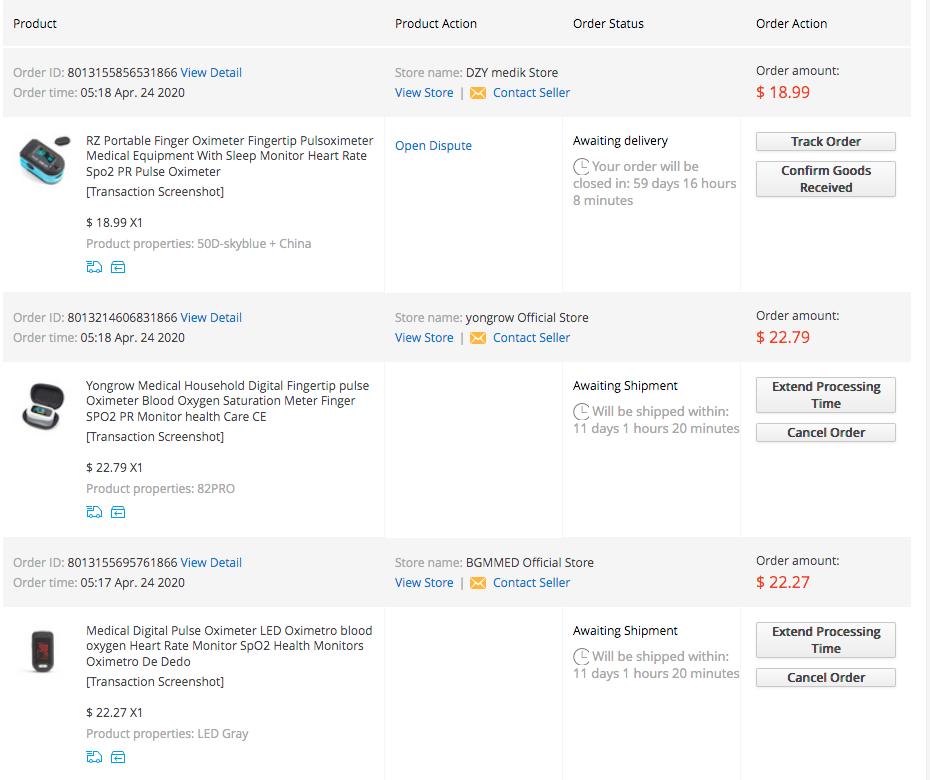Track Order for the DZY medik order
The image size is (930, 780).
tap(826, 142)
